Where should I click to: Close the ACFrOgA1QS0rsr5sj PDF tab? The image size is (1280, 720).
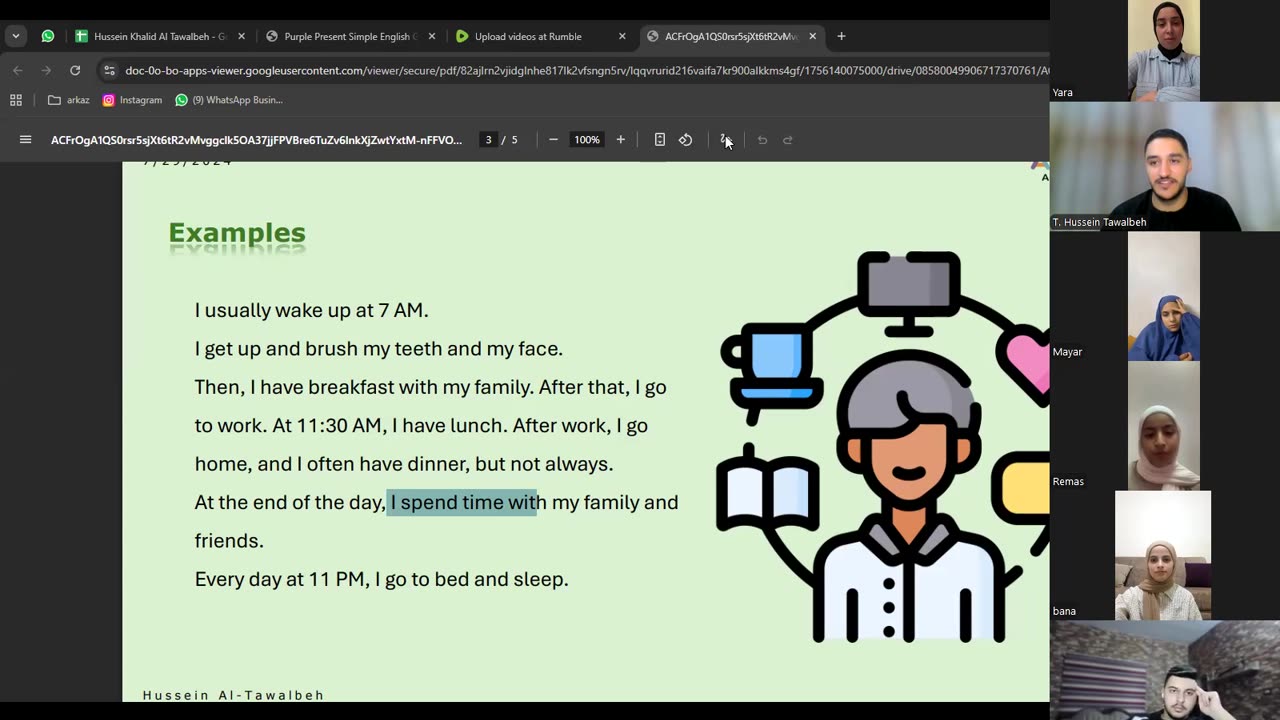(x=812, y=36)
